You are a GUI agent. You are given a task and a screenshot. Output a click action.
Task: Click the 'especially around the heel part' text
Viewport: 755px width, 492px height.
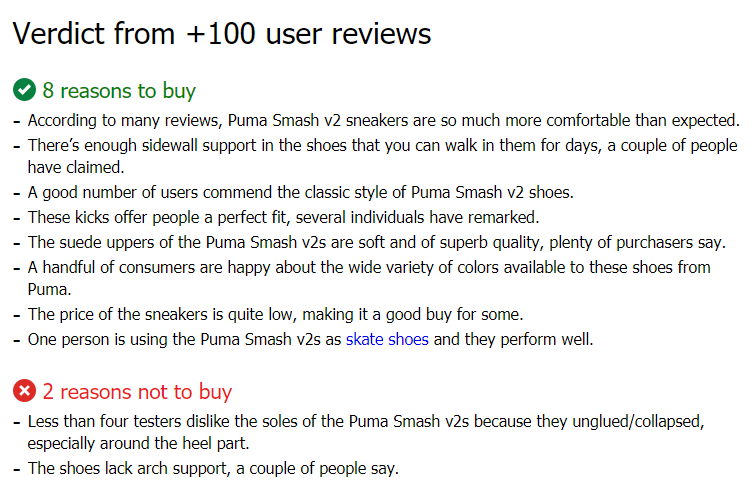tap(138, 443)
